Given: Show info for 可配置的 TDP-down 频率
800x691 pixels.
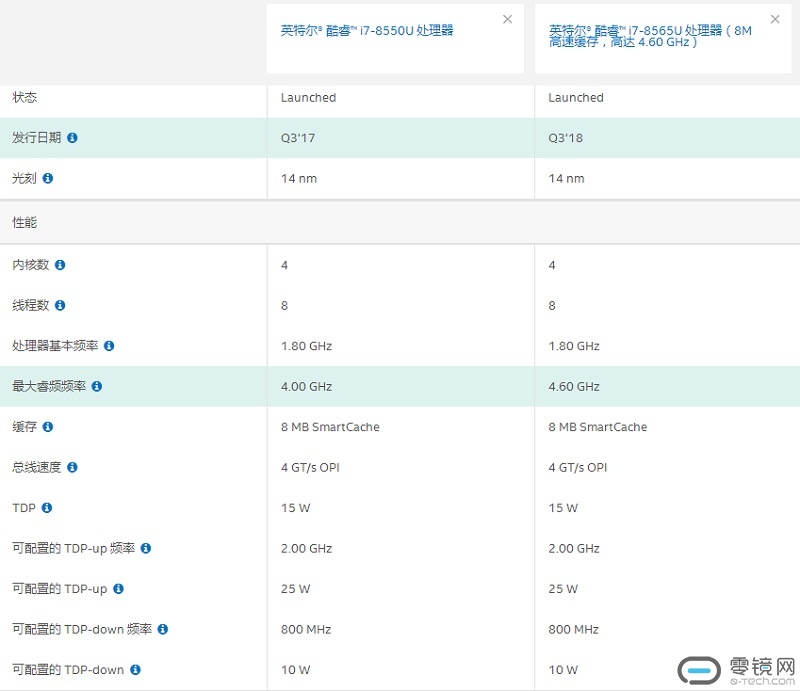Looking at the screenshot, I should [x=163, y=629].
